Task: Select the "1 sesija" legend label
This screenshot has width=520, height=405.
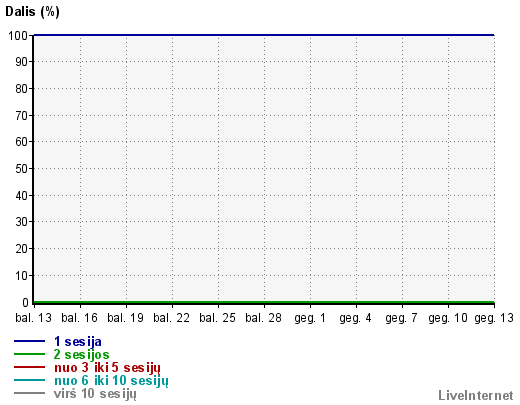Action: [x=78, y=342]
